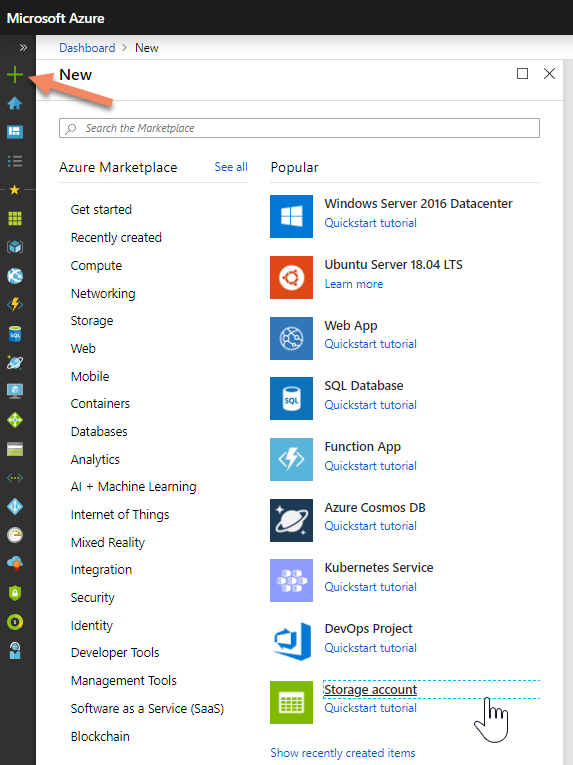The width and height of the screenshot is (573, 765).
Task: Open Storage account title link
Action: (370, 689)
